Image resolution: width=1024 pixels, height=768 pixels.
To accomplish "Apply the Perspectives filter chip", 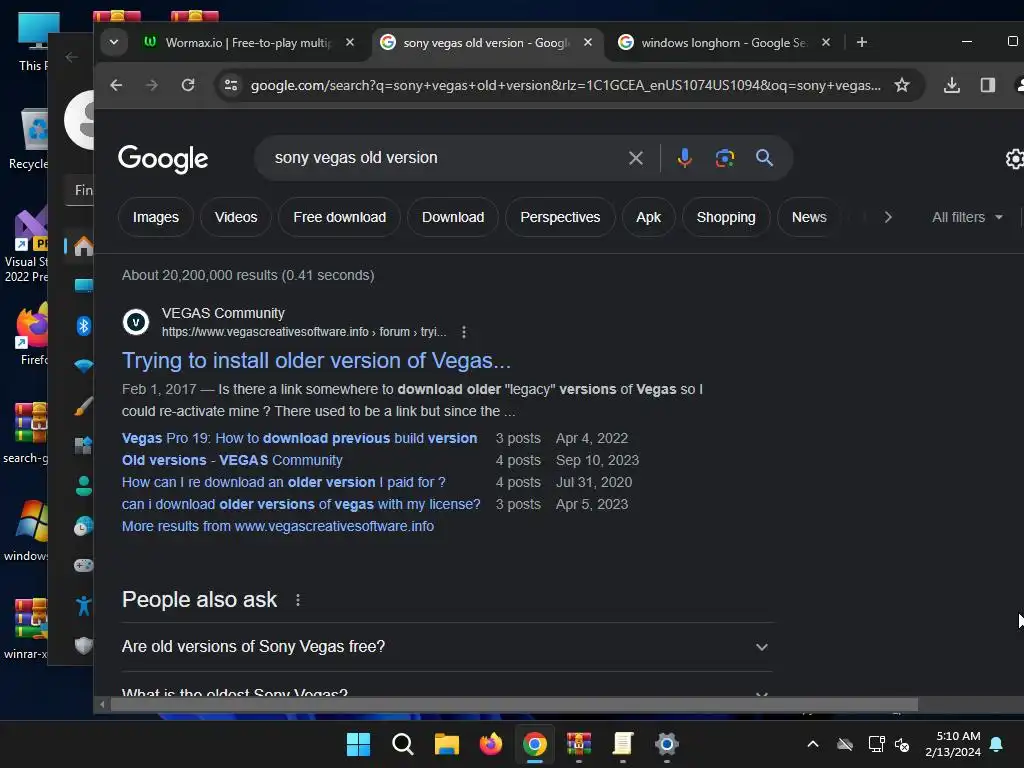I will pyautogui.click(x=560, y=217).
